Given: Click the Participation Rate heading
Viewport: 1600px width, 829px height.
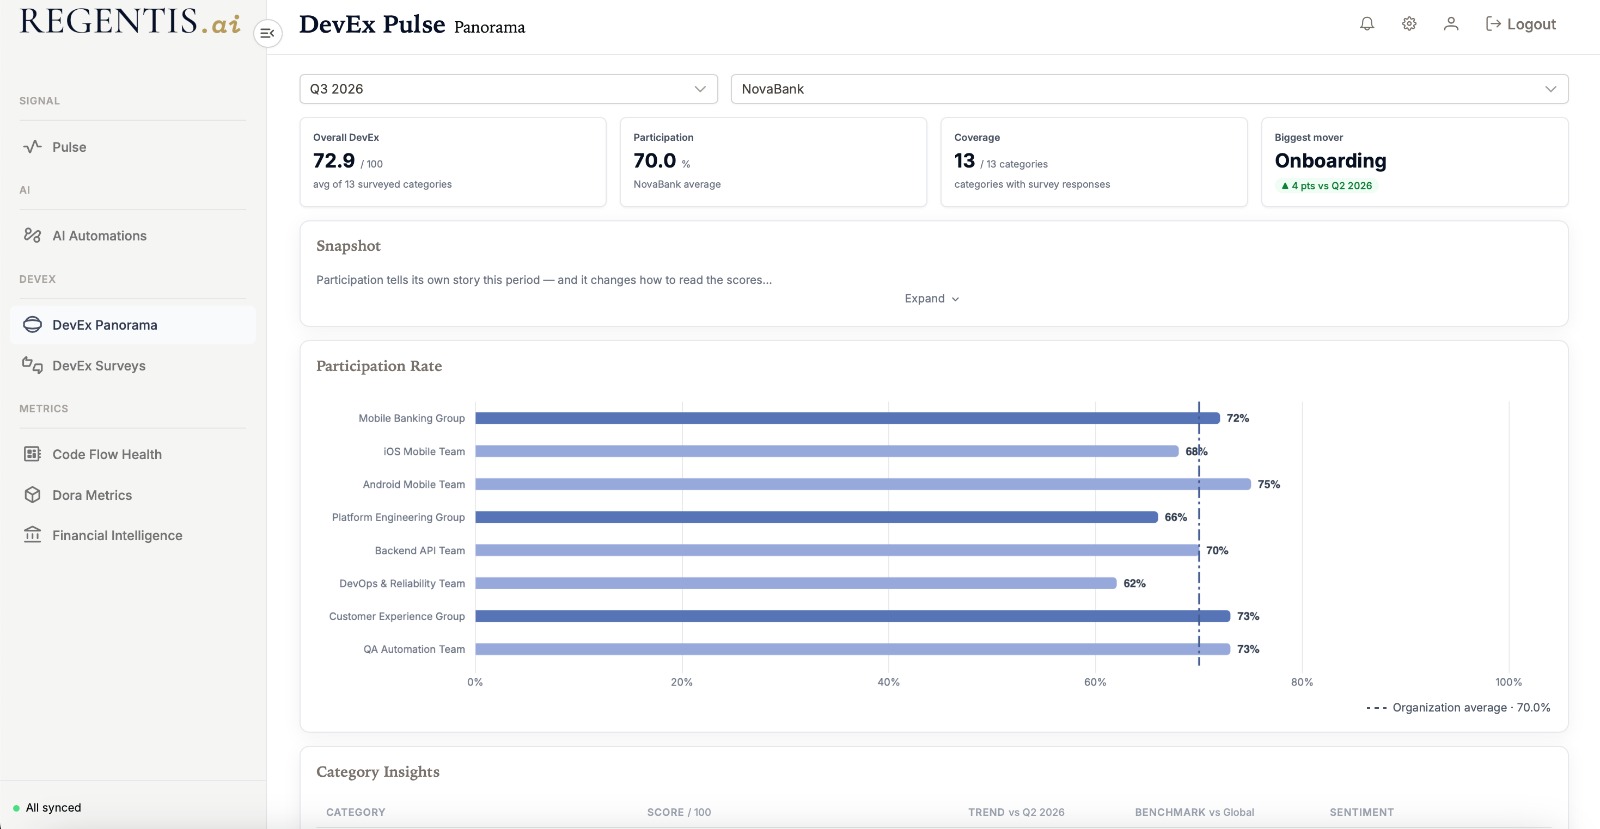Looking at the screenshot, I should click(x=379, y=366).
